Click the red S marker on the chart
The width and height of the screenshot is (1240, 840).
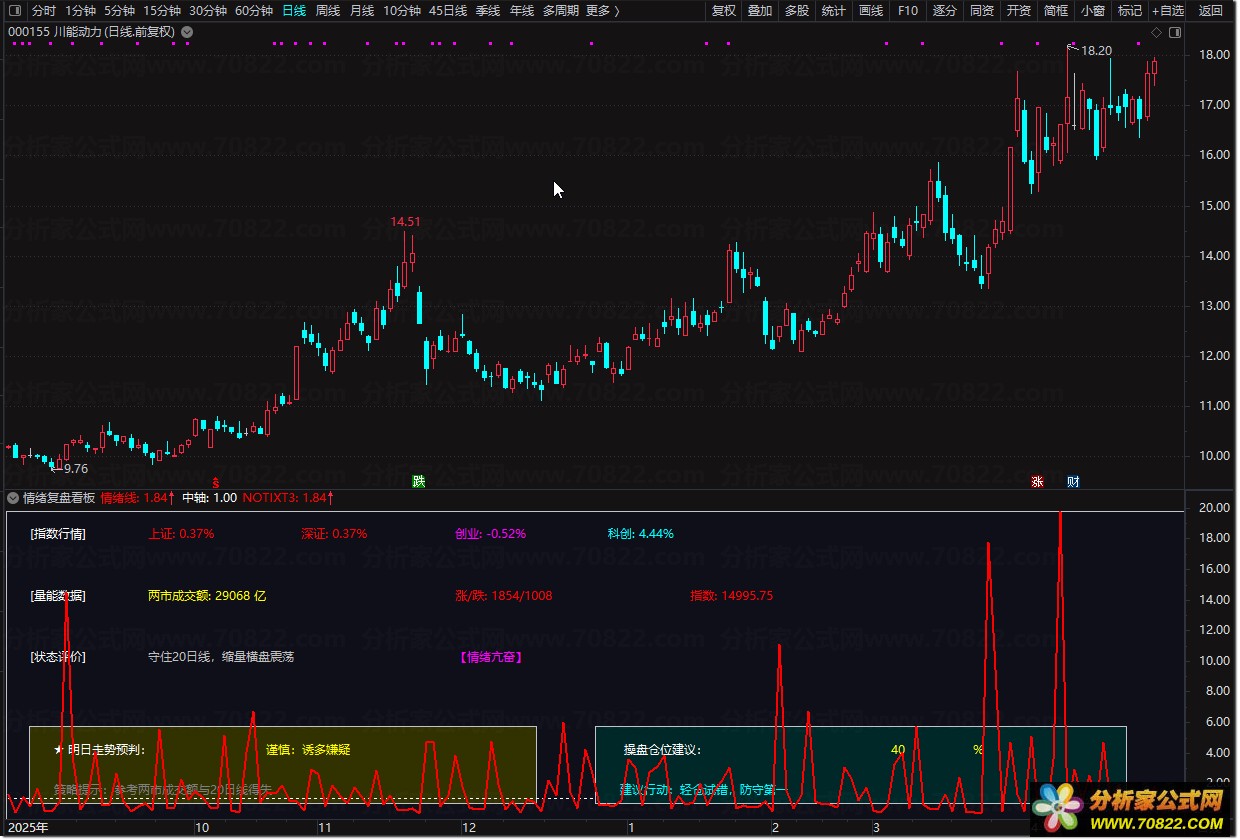[215, 481]
